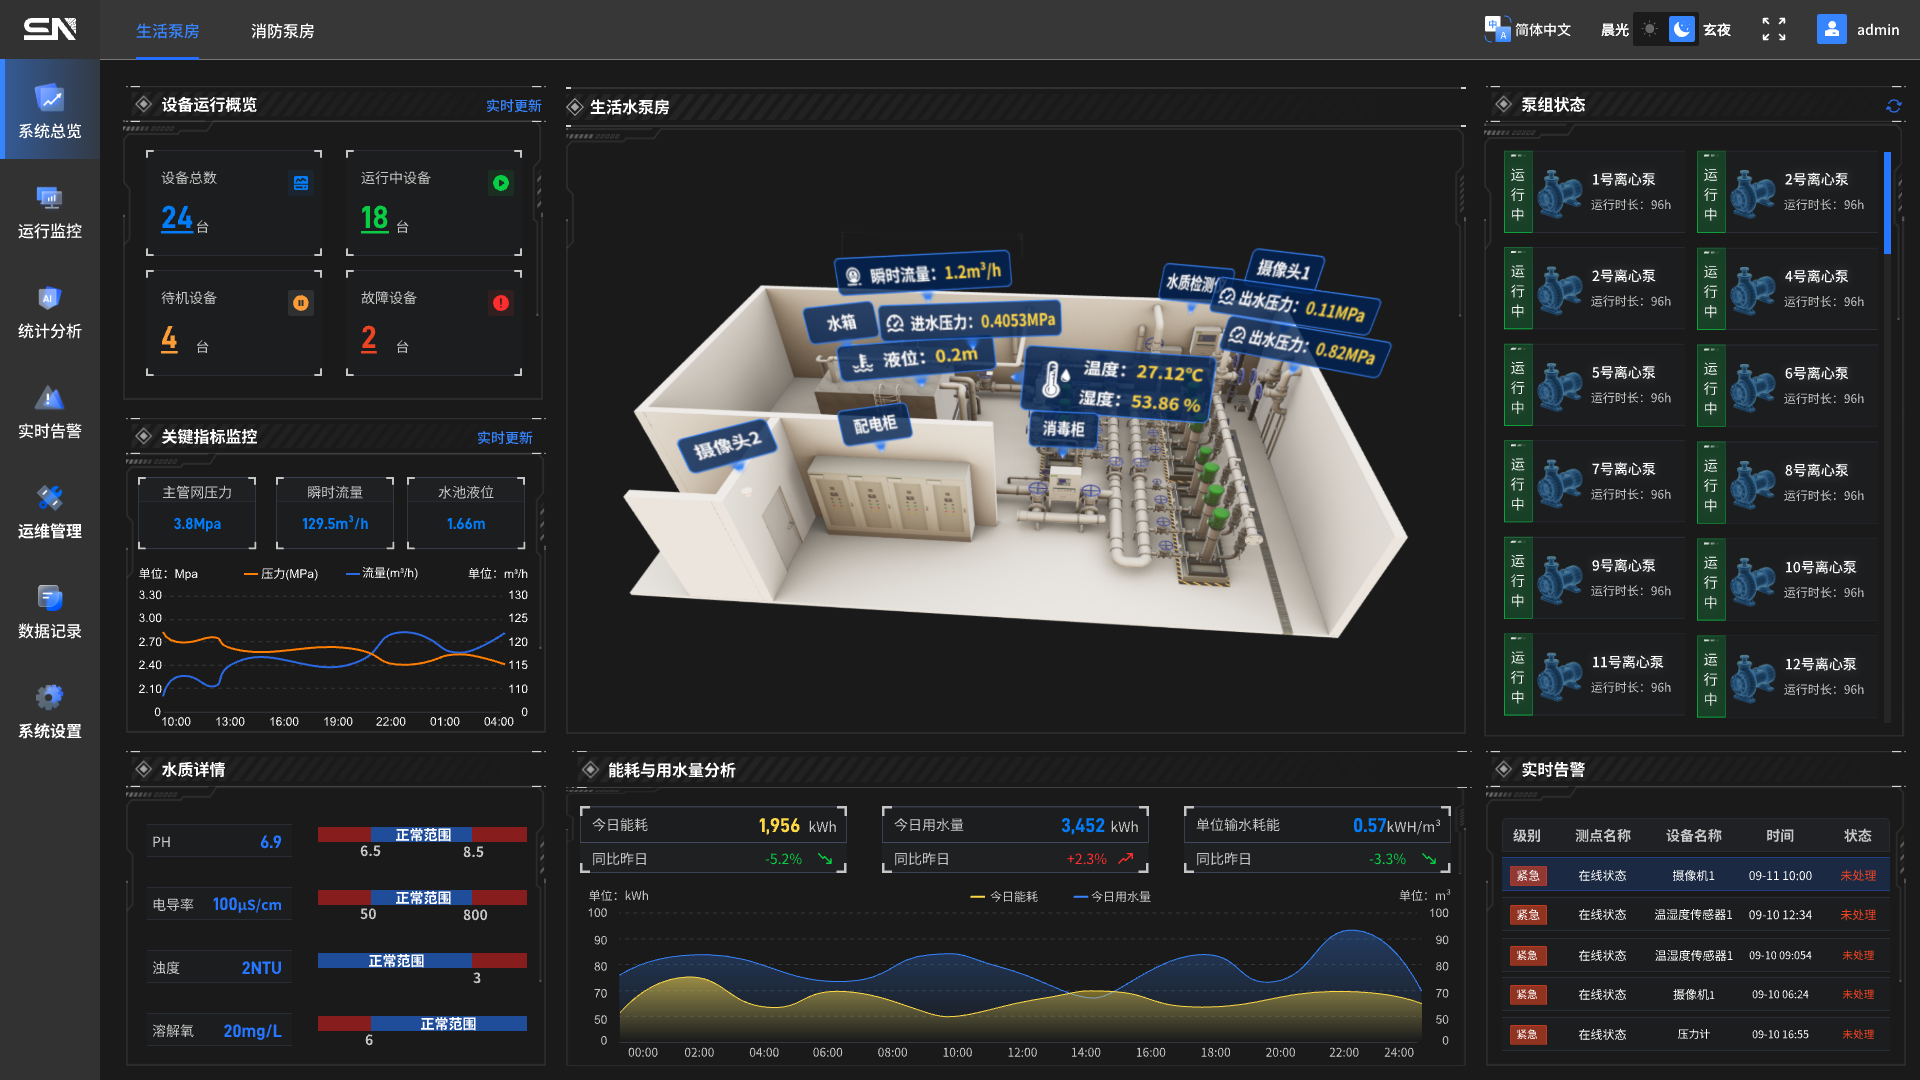1920x1080 pixels.
Task: Open 实时告警 warning icon in sidebar
Action: 50,398
